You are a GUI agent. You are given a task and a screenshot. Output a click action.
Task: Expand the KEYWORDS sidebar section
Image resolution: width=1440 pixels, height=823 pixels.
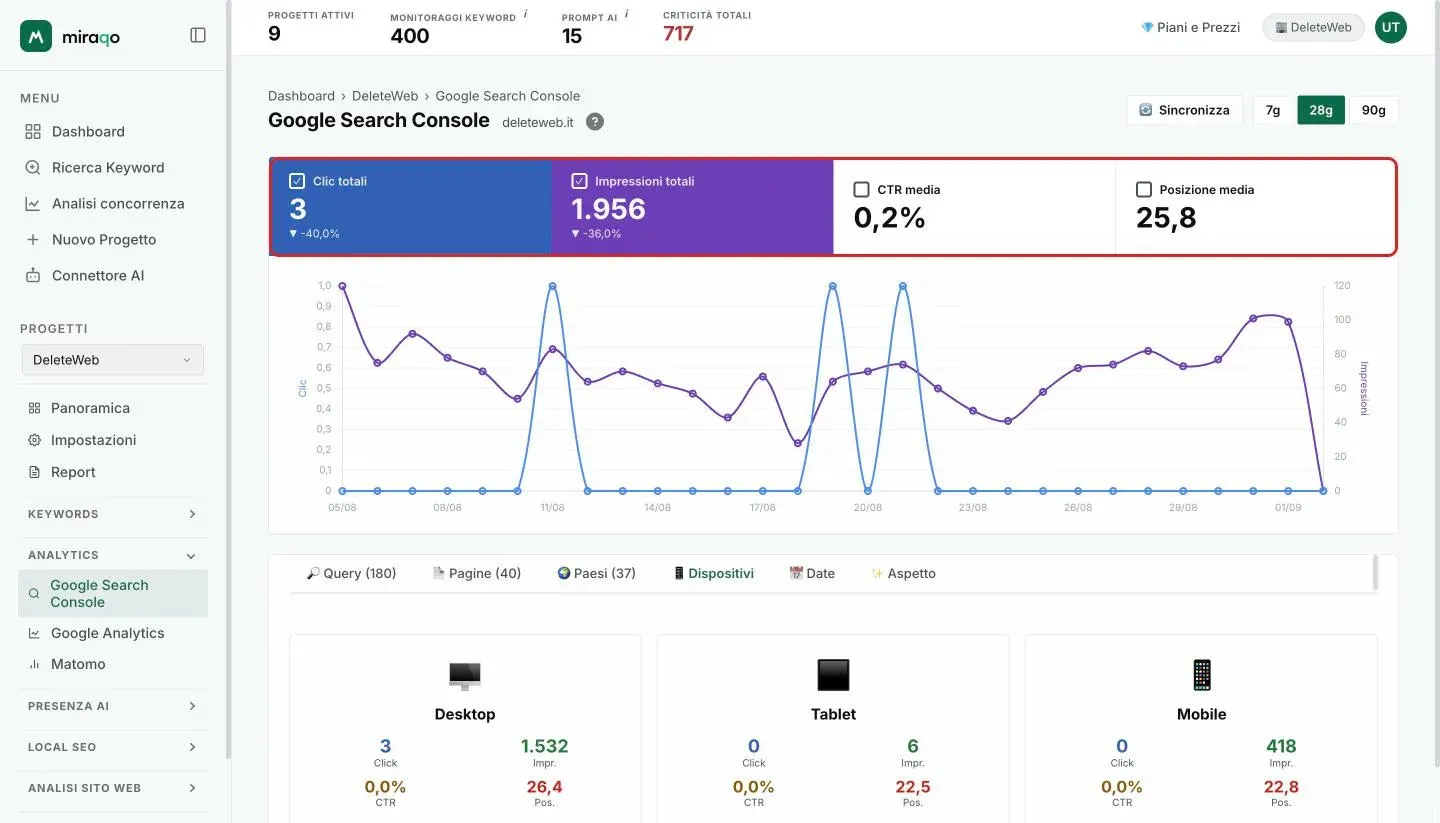pos(112,514)
